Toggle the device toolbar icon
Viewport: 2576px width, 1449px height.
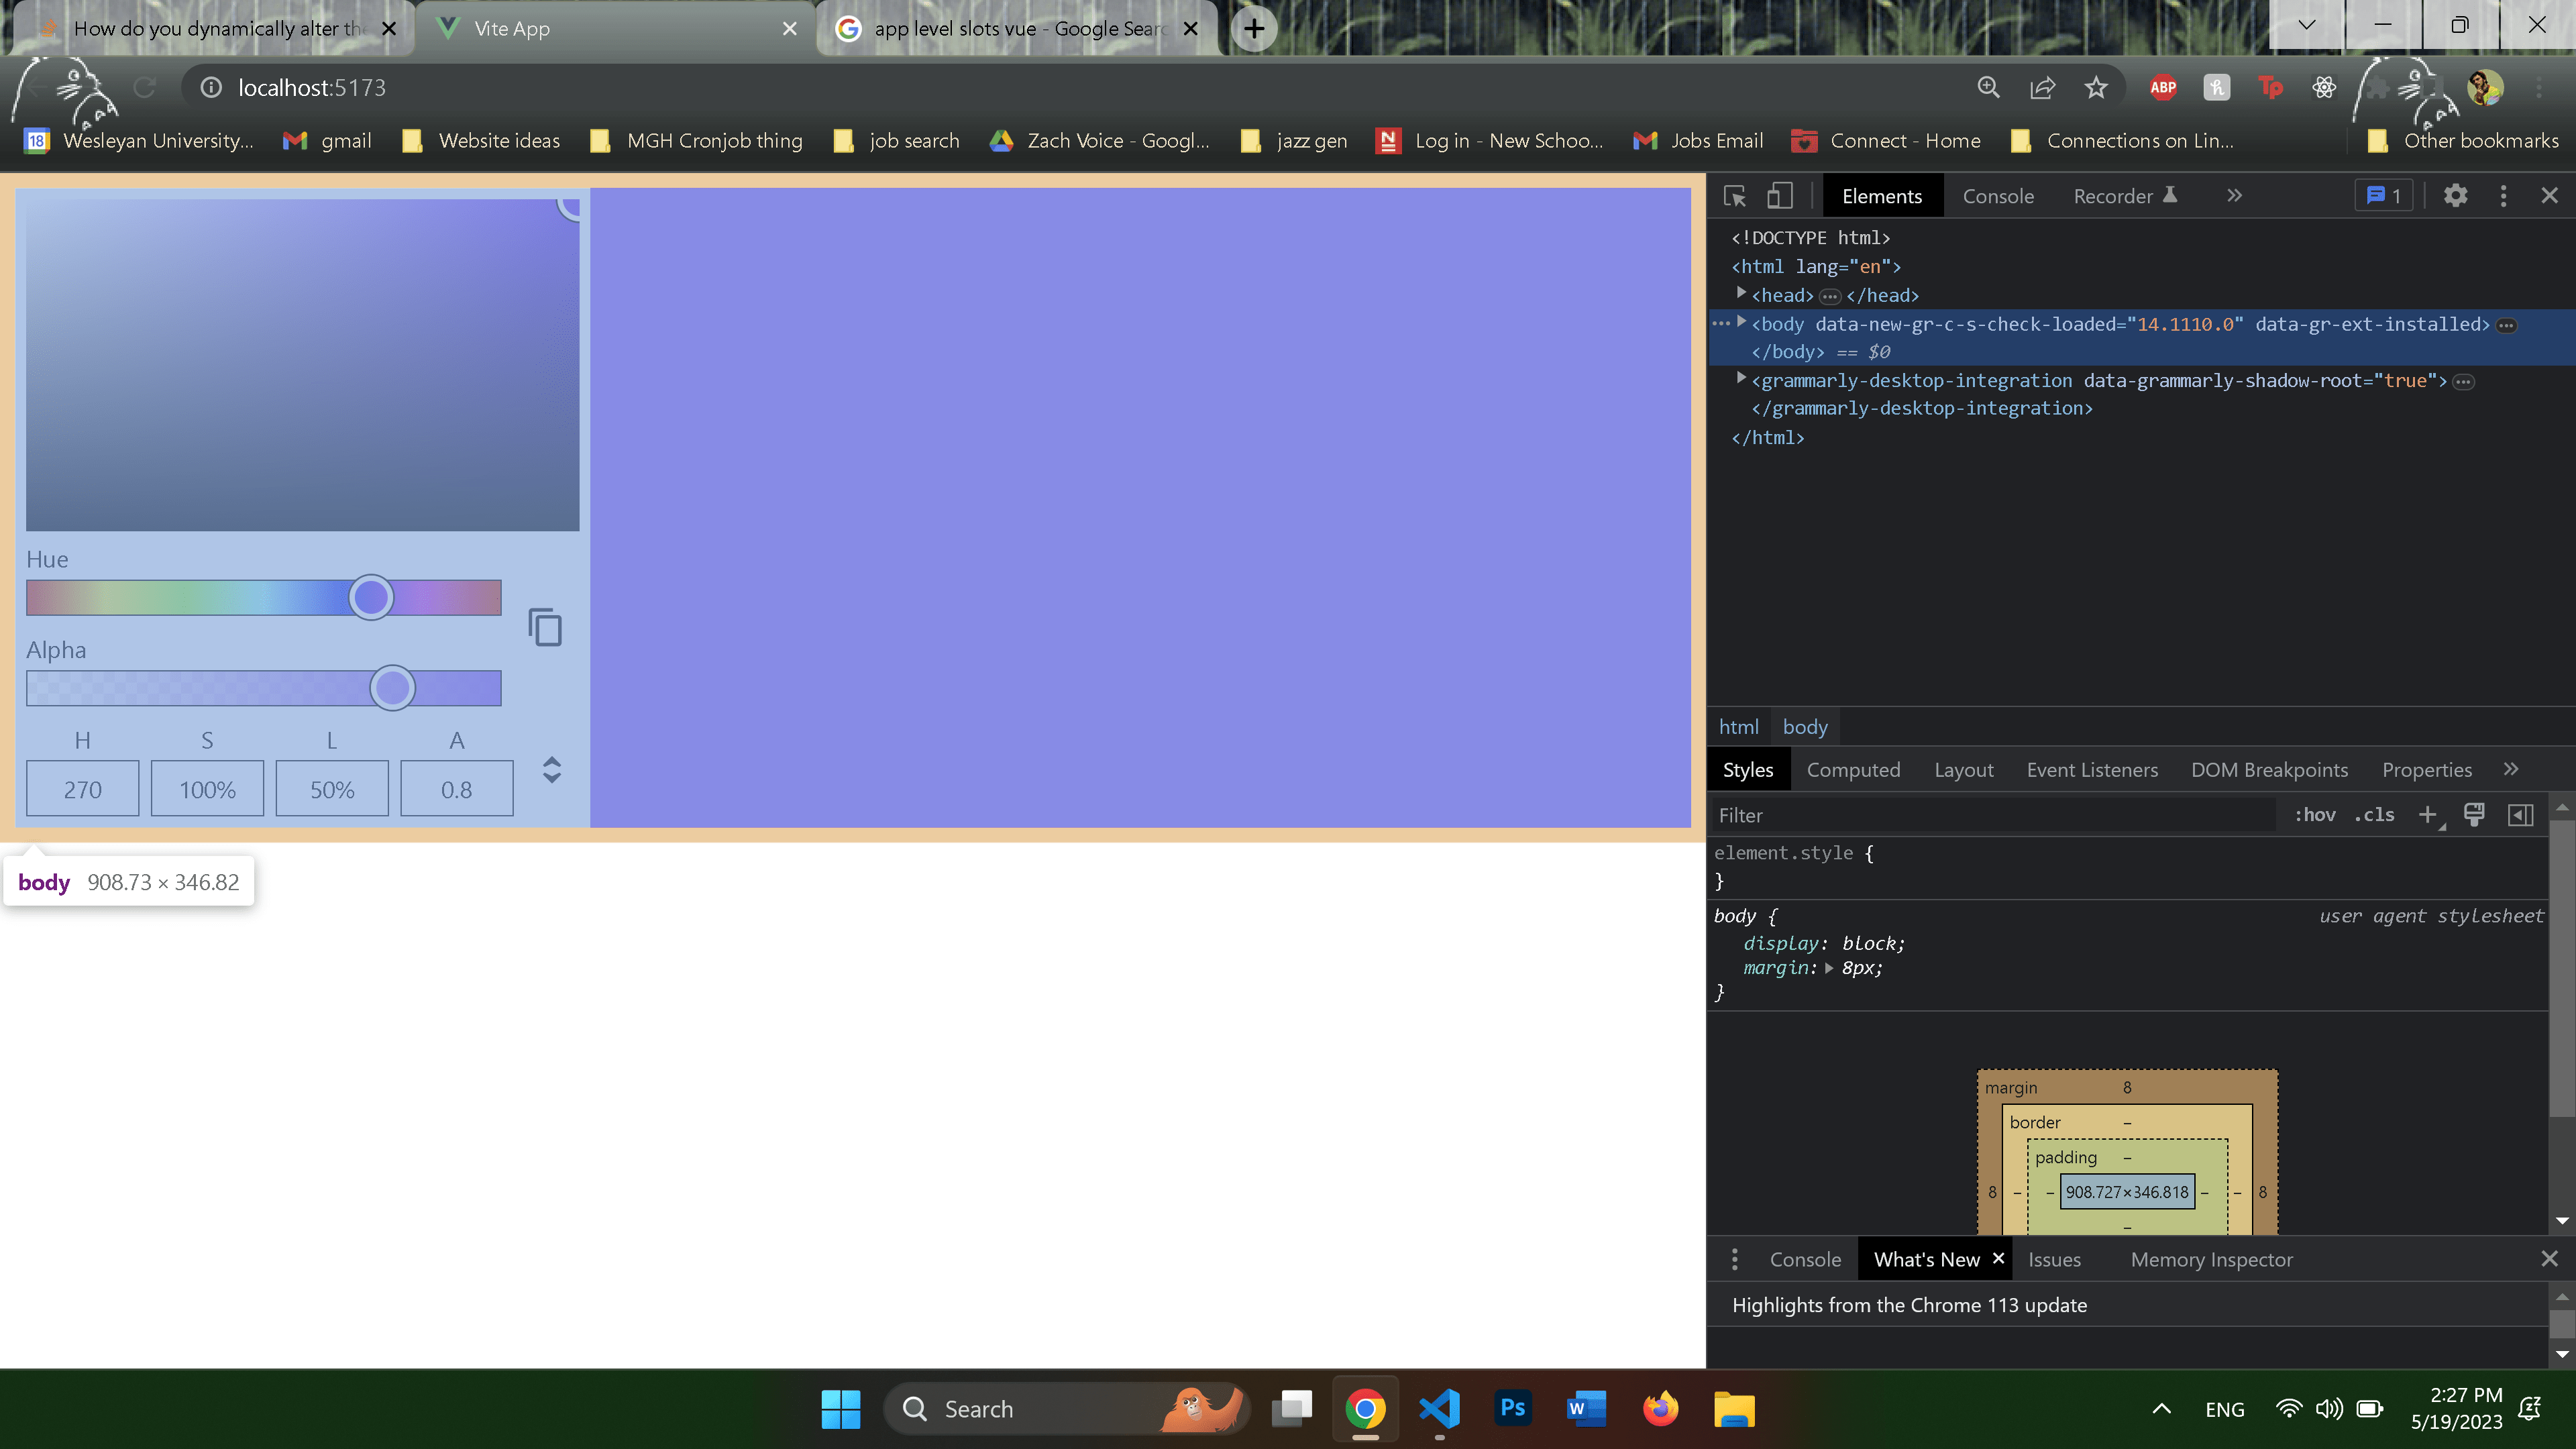(x=1780, y=196)
